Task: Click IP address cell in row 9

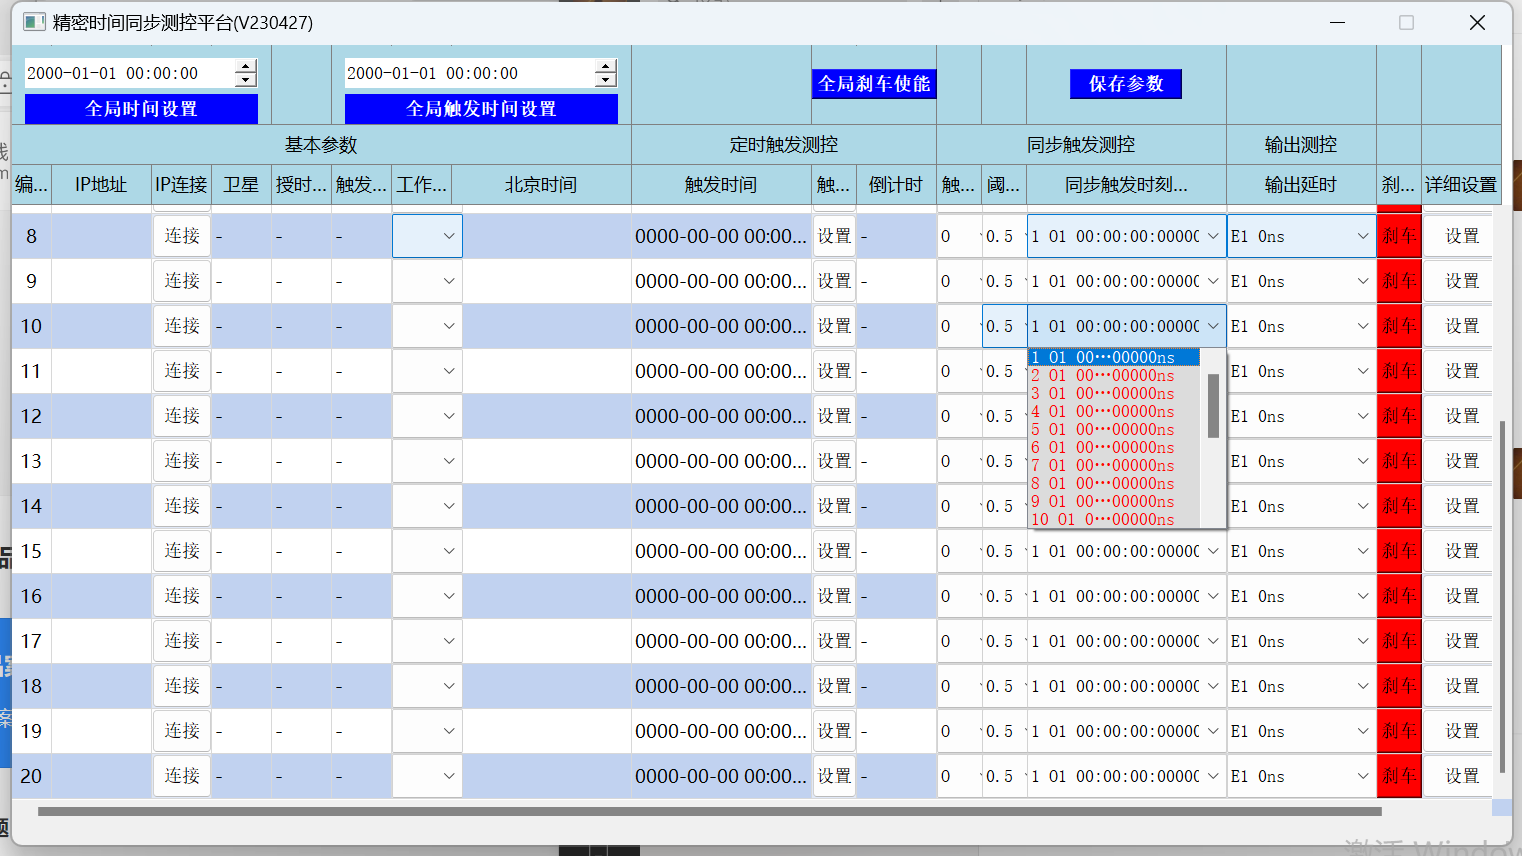Action: coord(101,281)
